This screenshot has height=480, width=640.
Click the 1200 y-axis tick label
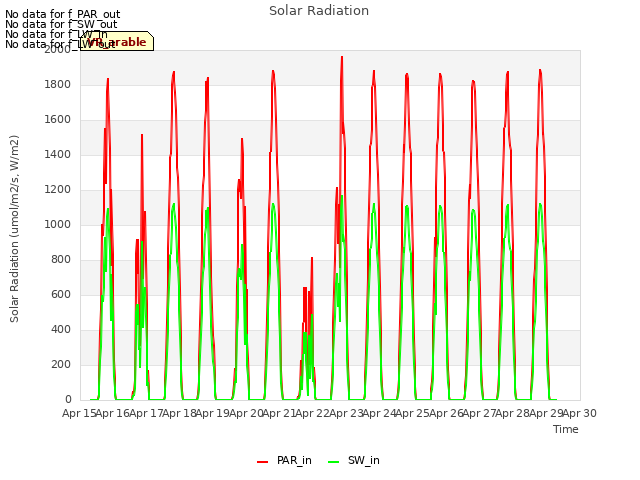58,189
